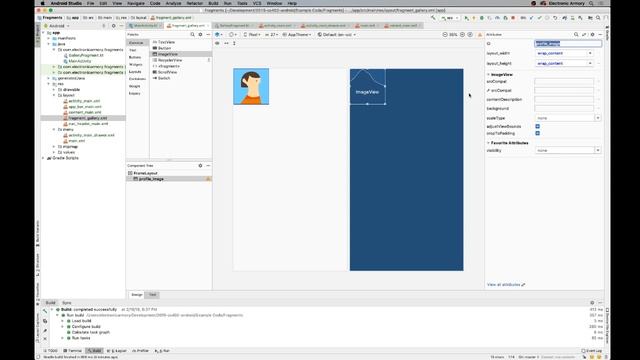Open the Android project view dropdown
The image size is (640, 360).
(x=56, y=26)
